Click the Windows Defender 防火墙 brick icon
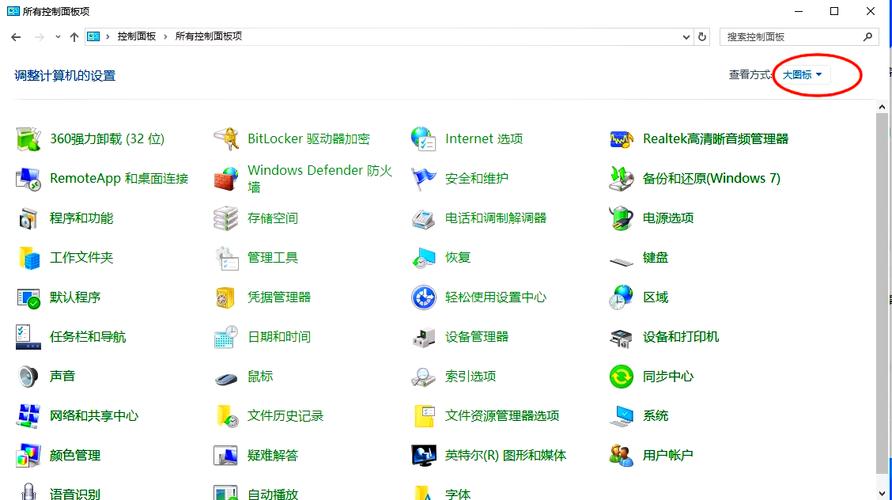The height and width of the screenshot is (500, 892). (x=226, y=179)
